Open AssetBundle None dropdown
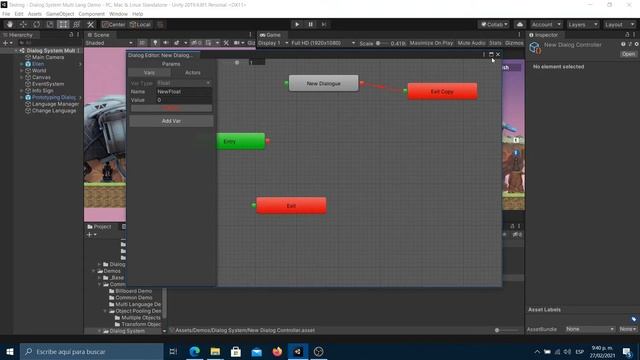This screenshot has height=360, width=640. 590,329
